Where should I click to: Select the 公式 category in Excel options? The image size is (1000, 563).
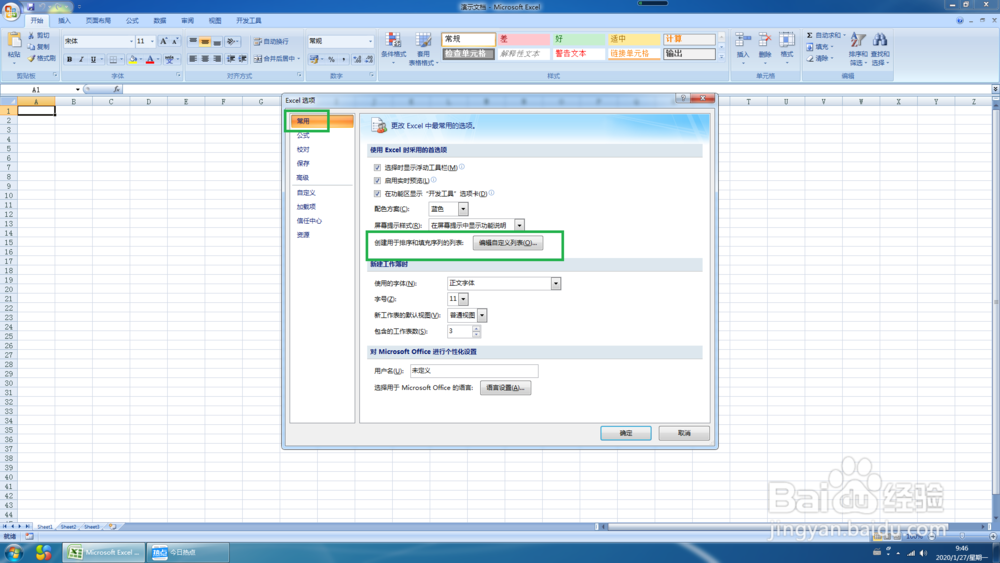click(x=303, y=135)
